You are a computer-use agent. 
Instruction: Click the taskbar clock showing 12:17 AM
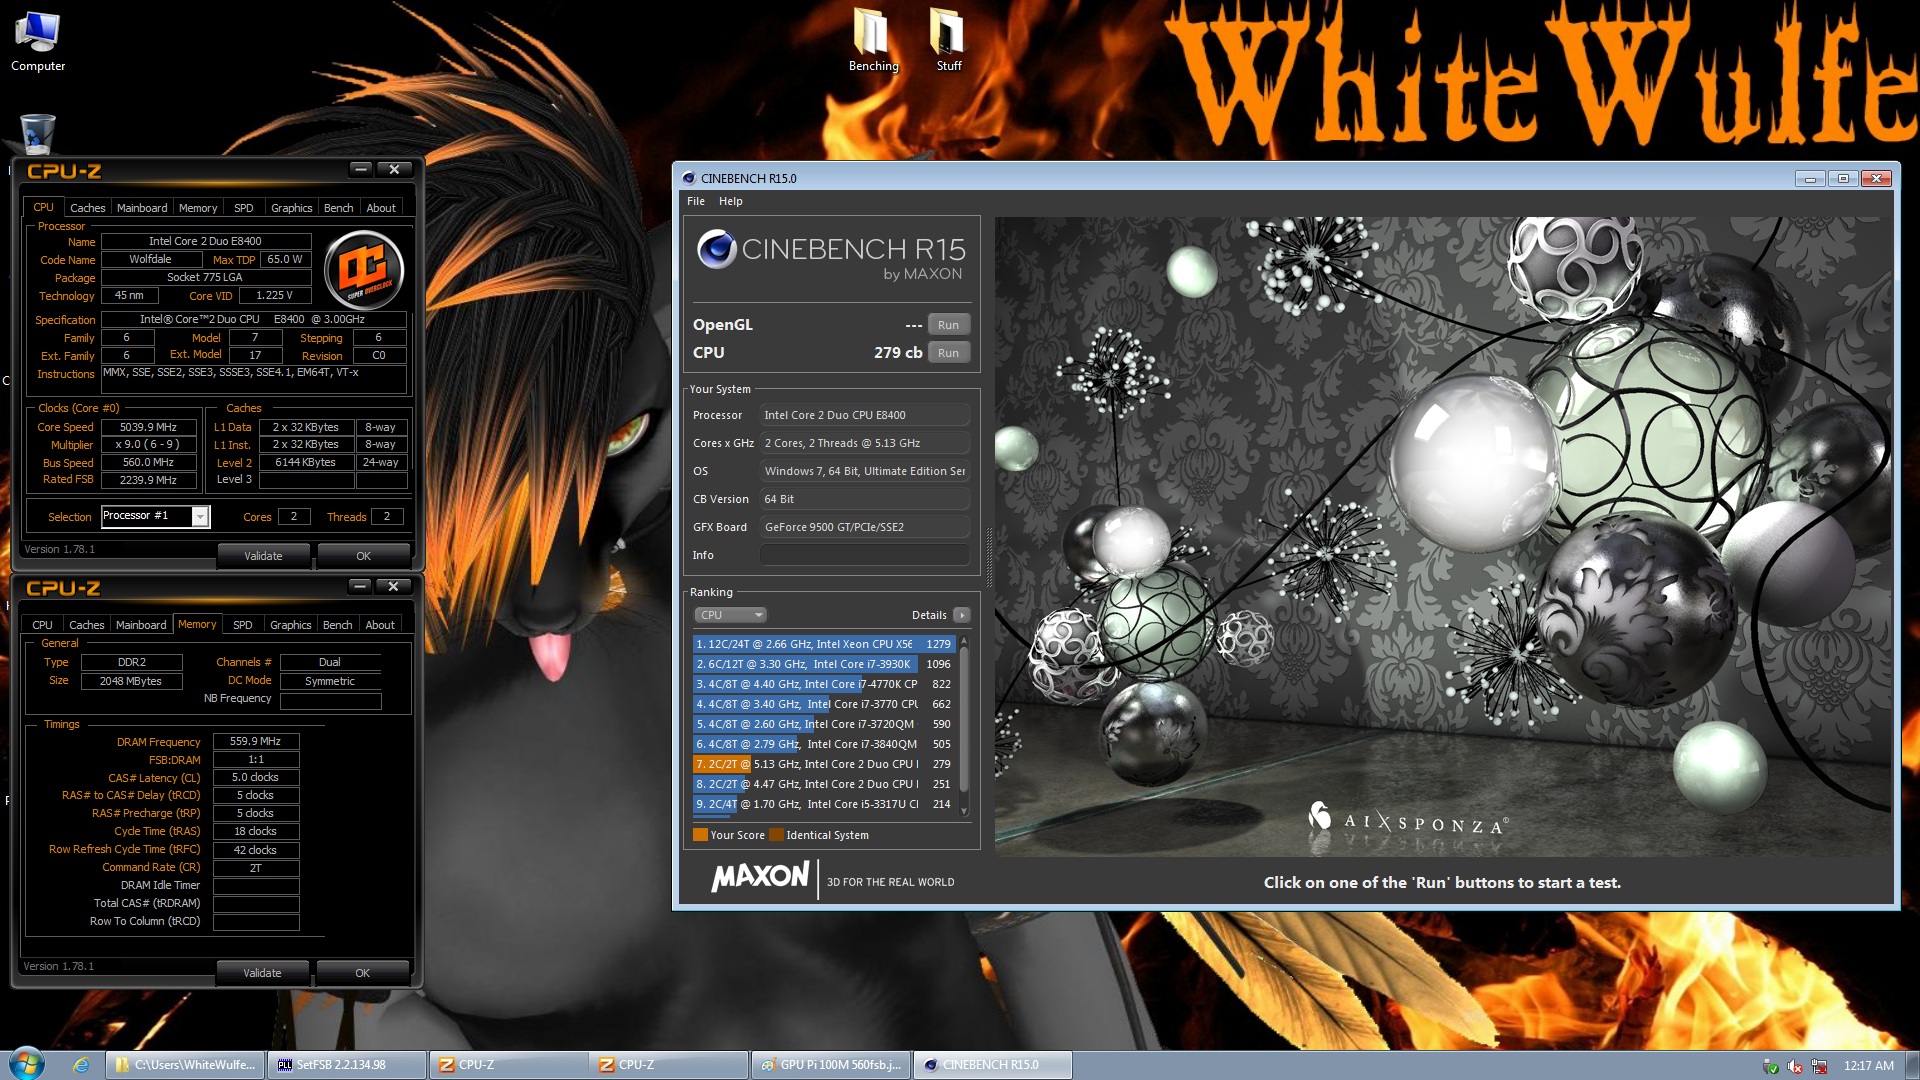click(x=1868, y=1066)
